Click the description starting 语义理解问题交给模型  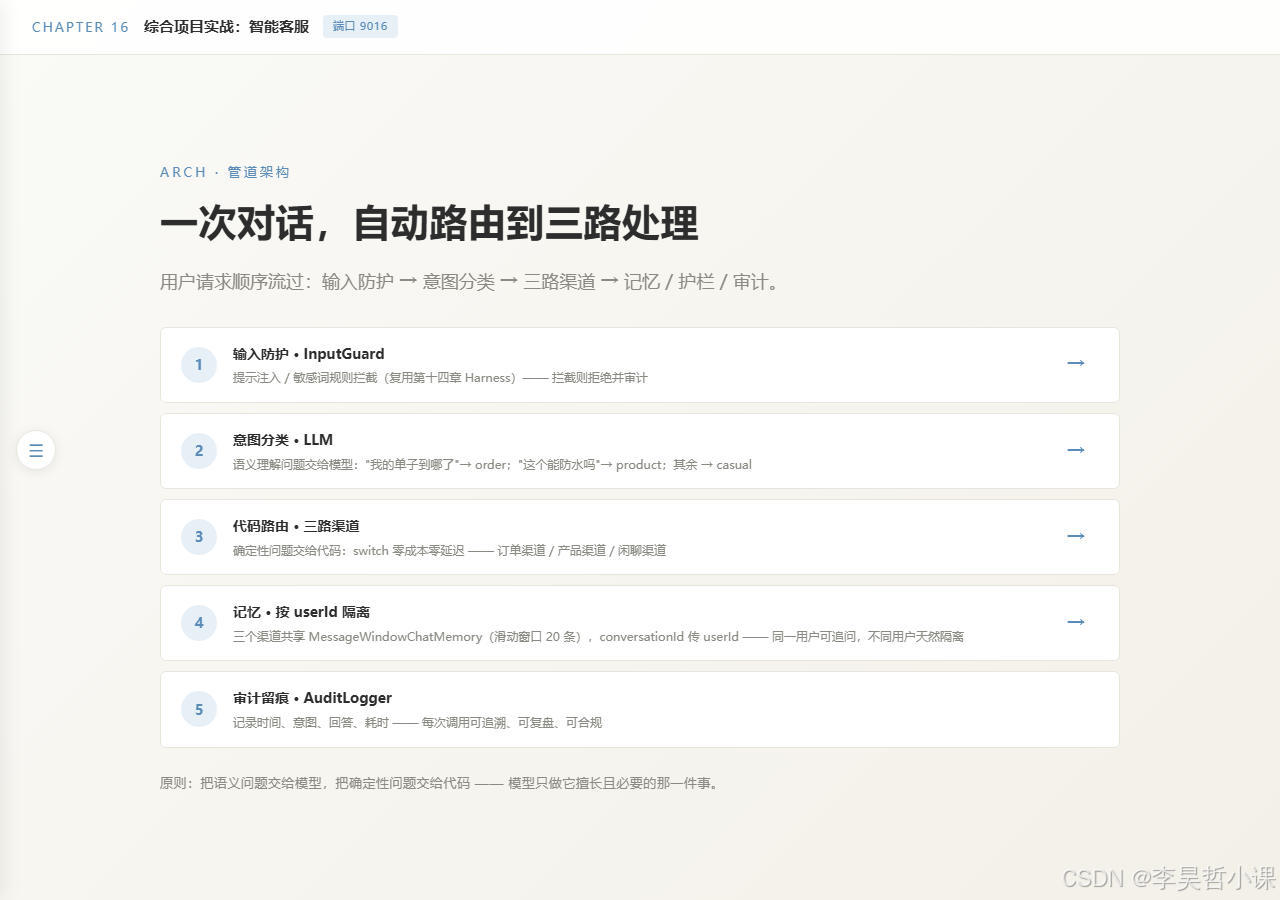pos(492,464)
